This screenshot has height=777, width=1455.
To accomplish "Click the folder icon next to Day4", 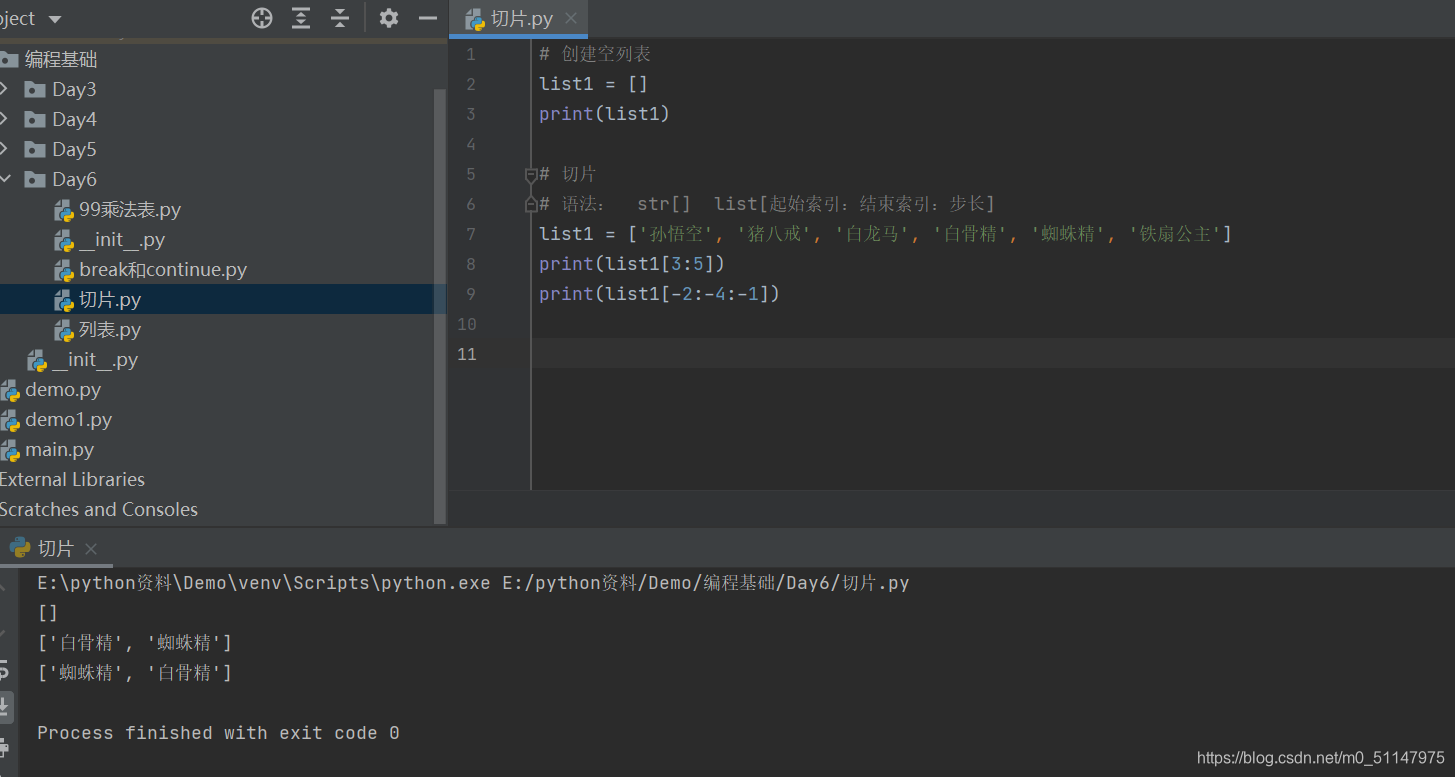I will pyautogui.click(x=35, y=119).
